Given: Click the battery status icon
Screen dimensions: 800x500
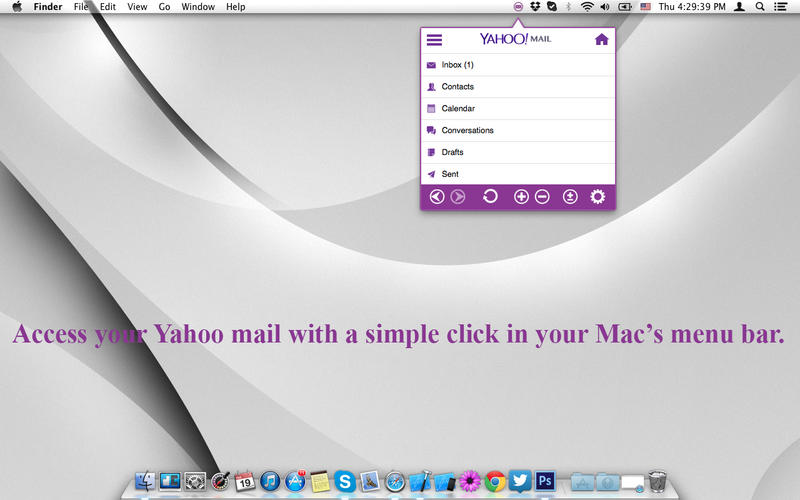Looking at the screenshot, I should coord(624,7).
